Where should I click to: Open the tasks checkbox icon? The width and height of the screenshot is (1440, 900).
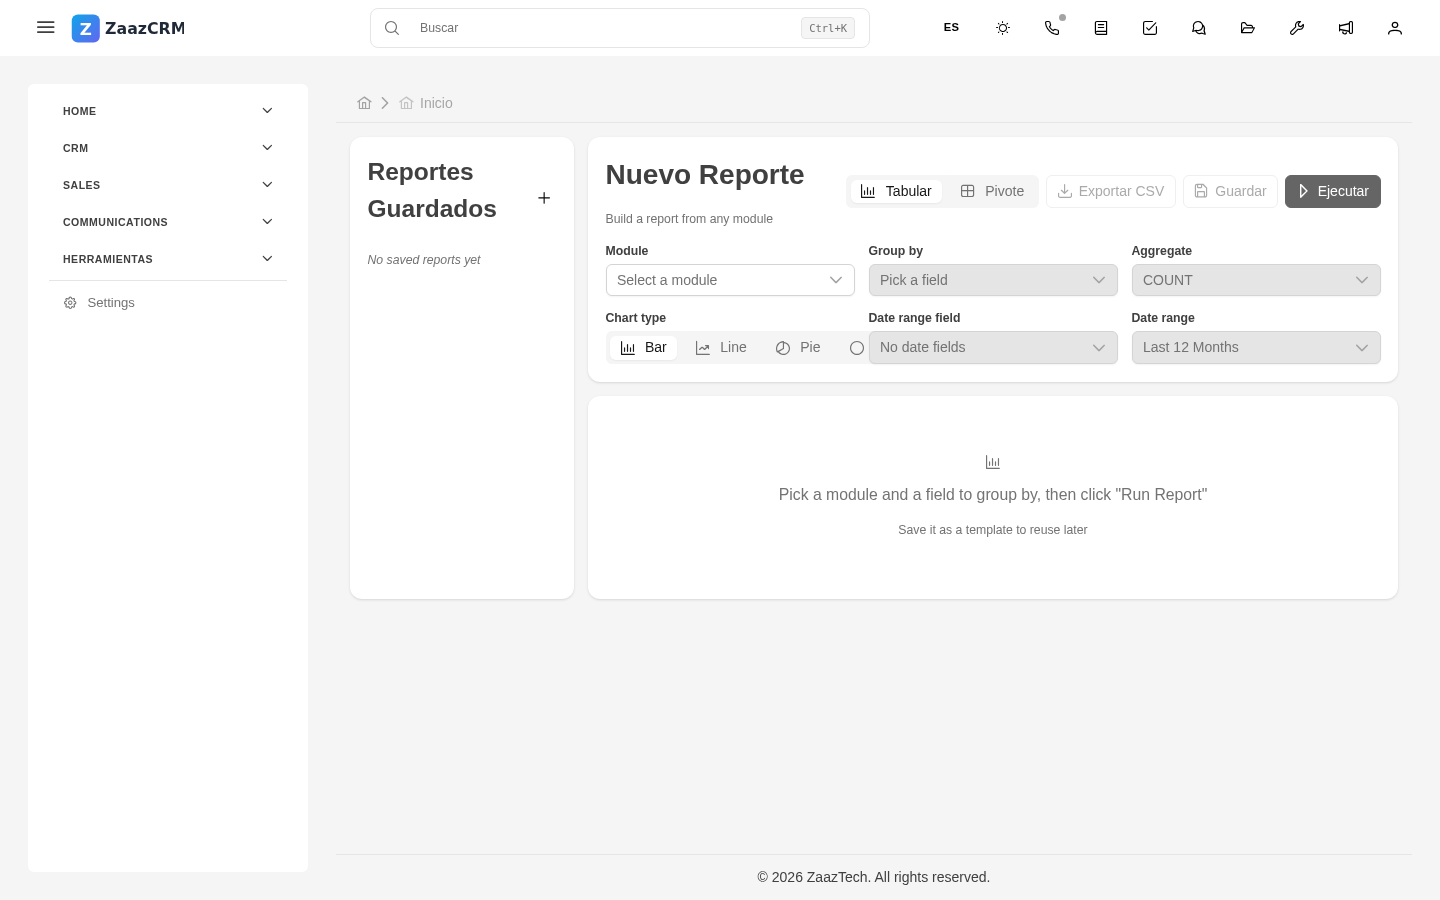[x=1150, y=28]
